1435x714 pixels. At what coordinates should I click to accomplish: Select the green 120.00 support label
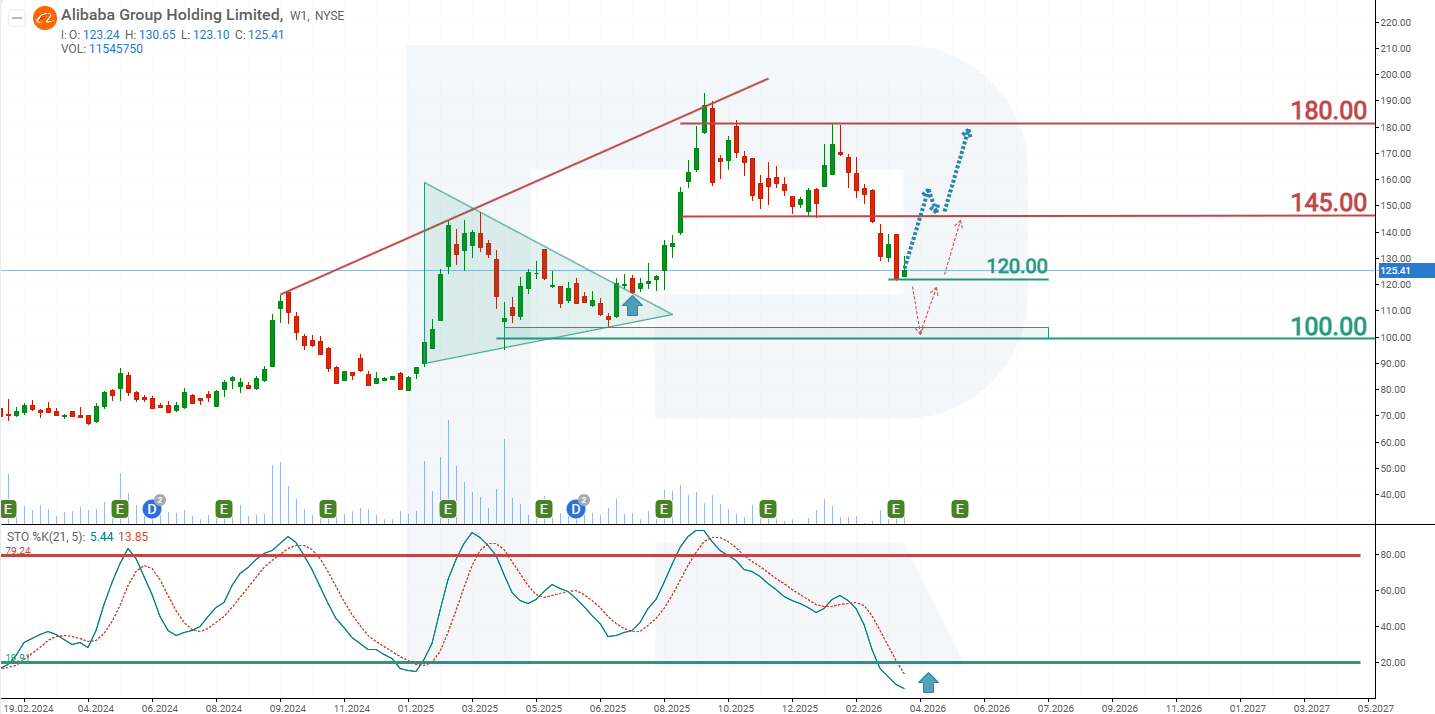(x=1016, y=266)
